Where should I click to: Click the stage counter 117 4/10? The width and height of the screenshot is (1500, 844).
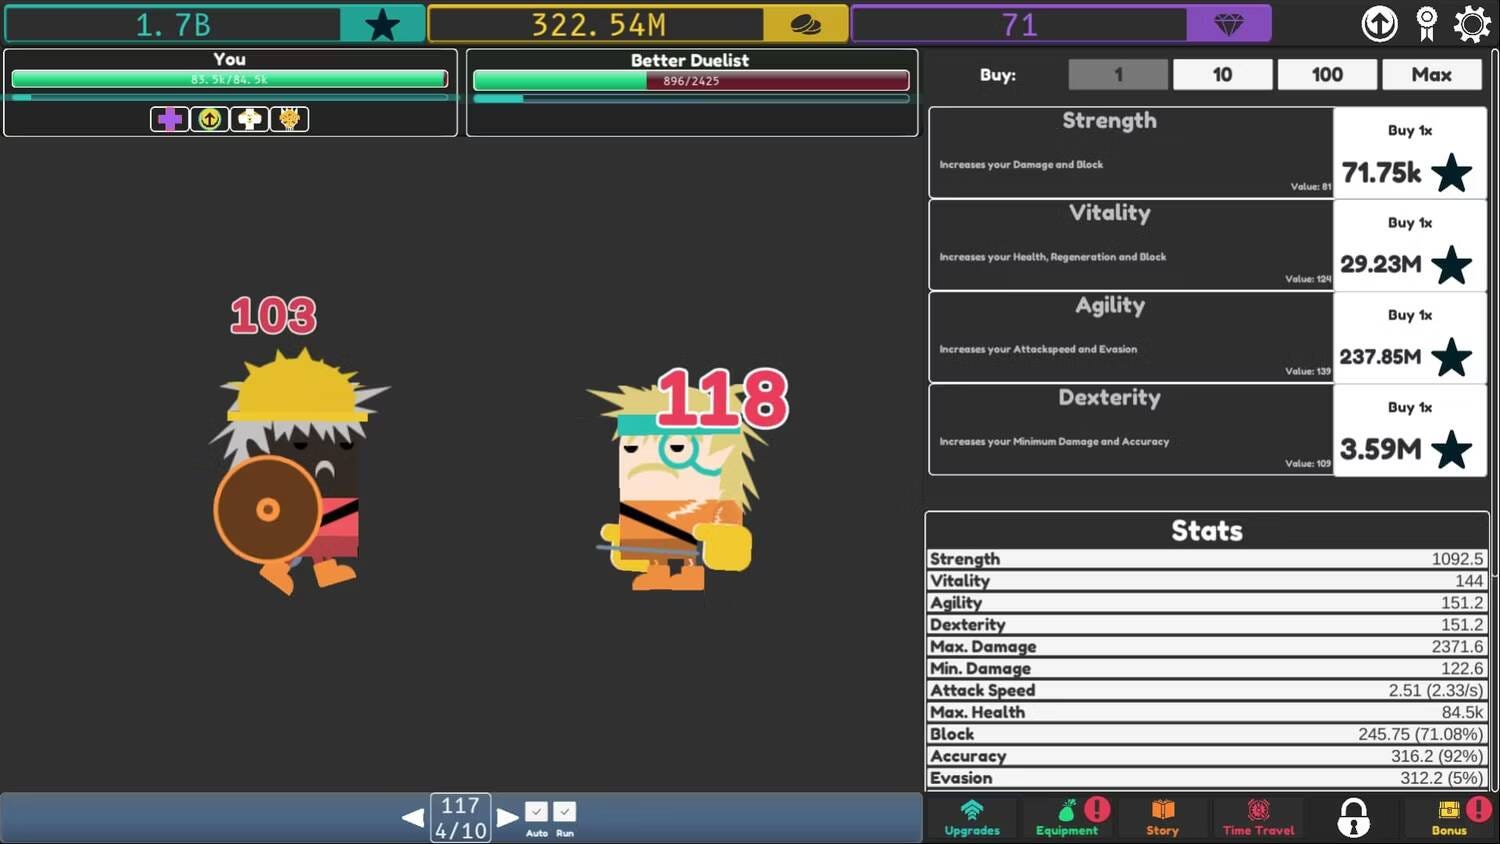pos(460,817)
